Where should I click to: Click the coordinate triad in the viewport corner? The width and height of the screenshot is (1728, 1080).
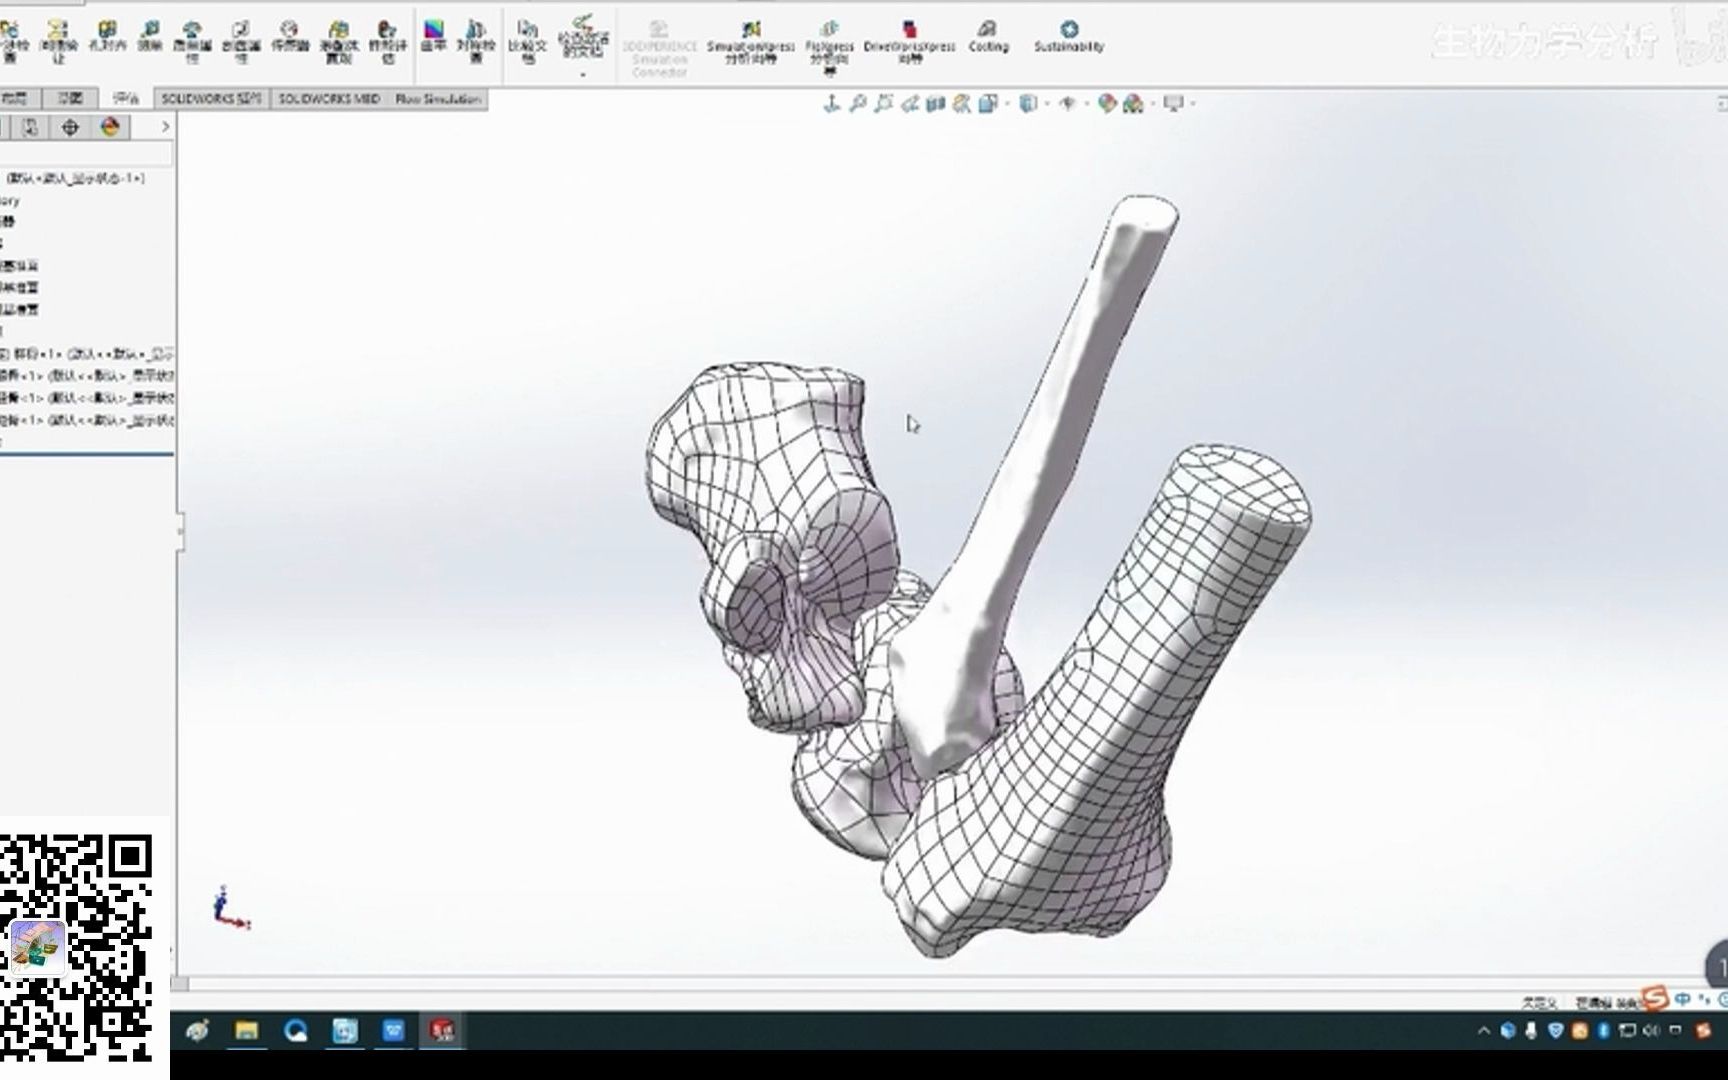230,908
